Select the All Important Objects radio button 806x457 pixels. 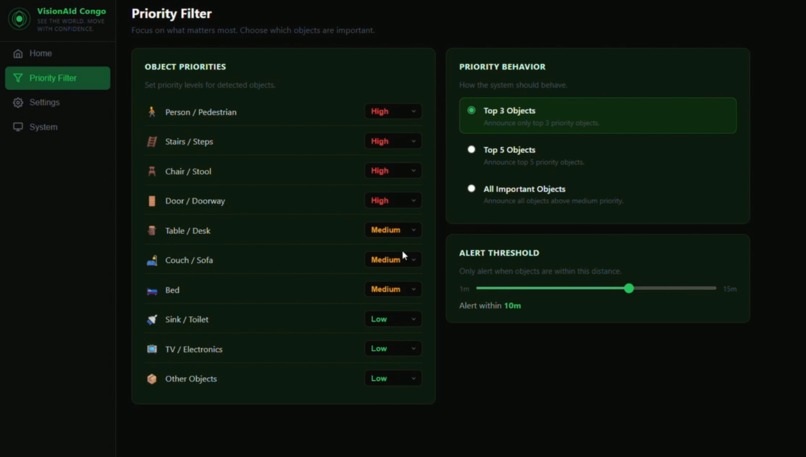click(x=471, y=188)
